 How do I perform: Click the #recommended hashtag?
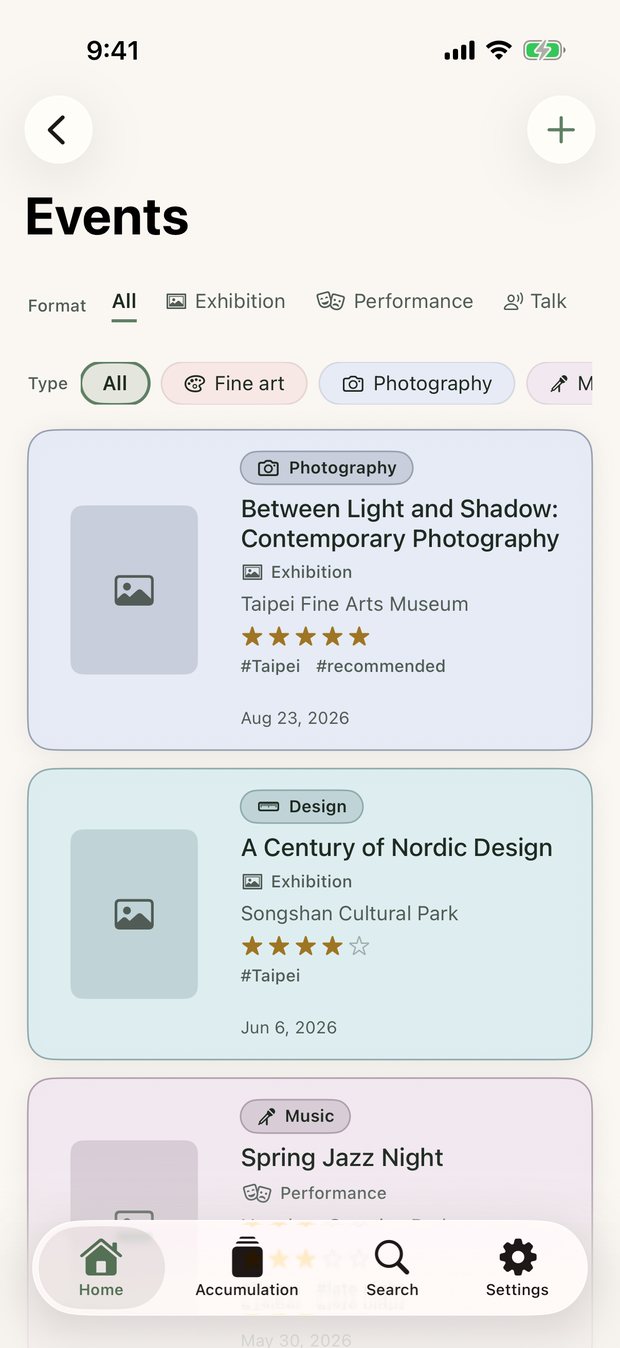(x=381, y=666)
